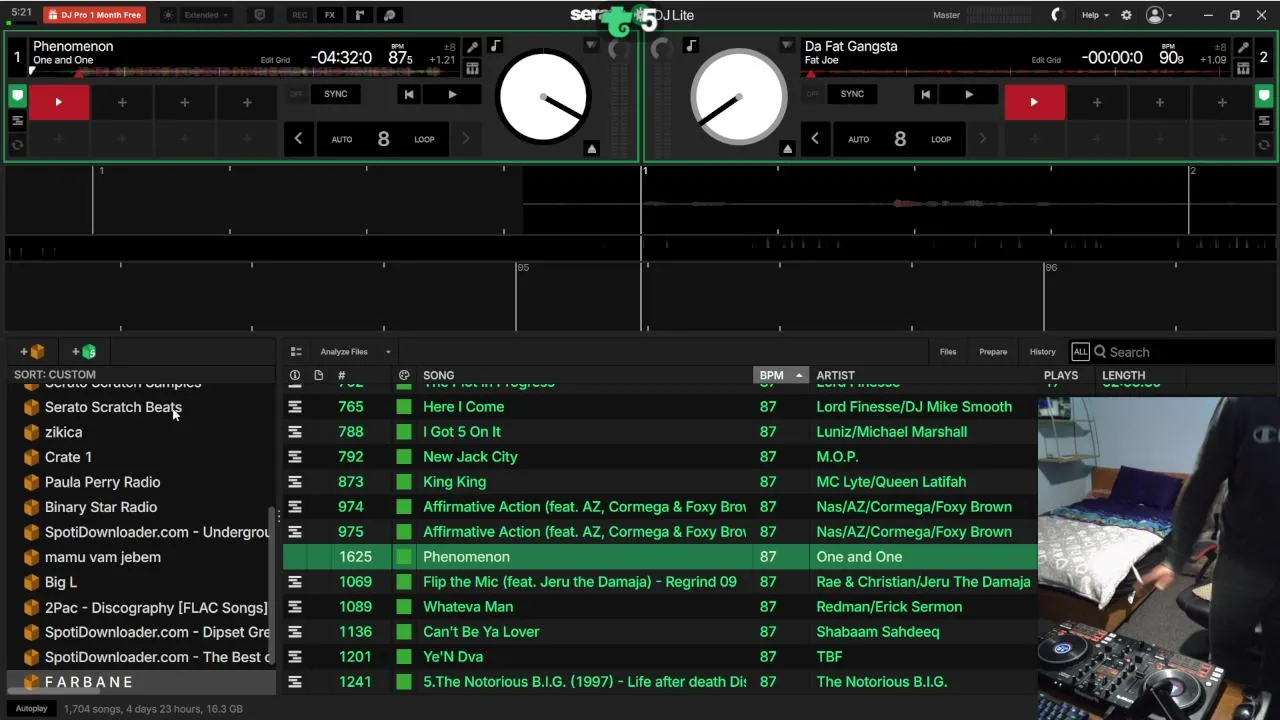Click sync OFF button on deck 2
The width and height of the screenshot is (1280, 720).
pos(812,94)
